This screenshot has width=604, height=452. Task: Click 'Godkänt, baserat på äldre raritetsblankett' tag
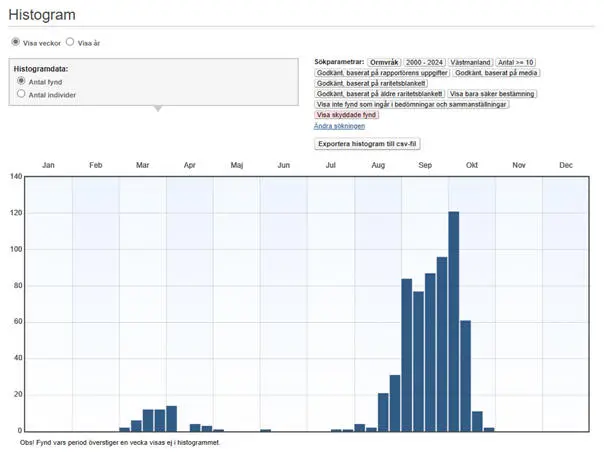378,94
